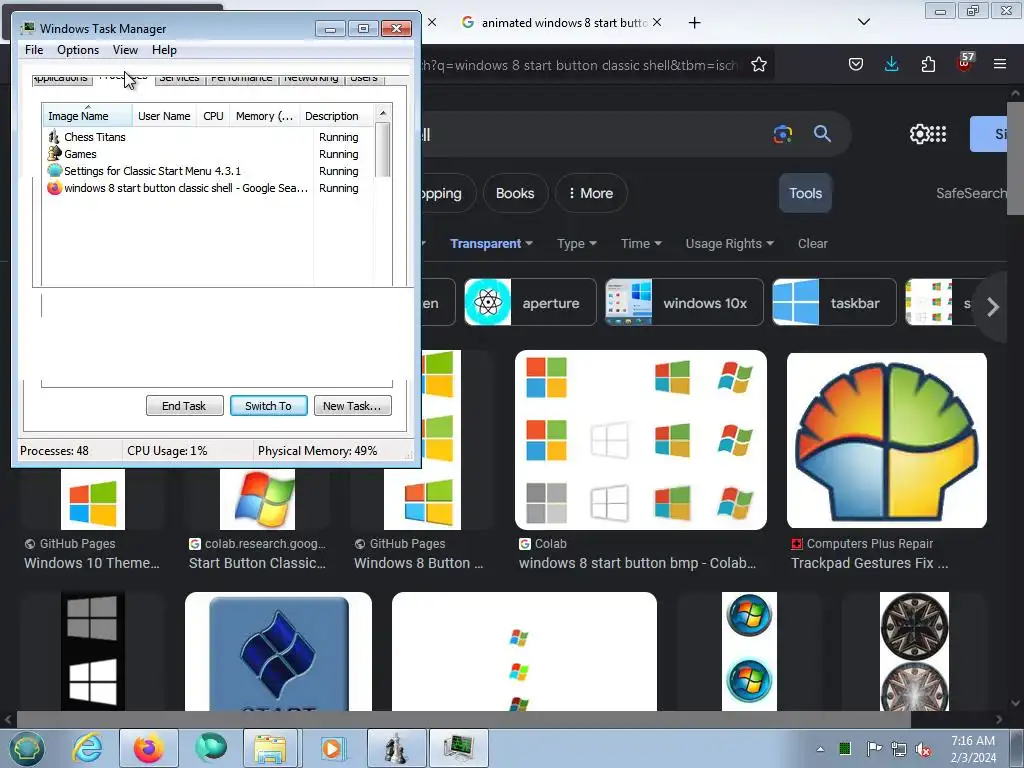Click scroll-up arrow in task list
The width and height of the screenshot is (1024, 768).
coord(383,113)
